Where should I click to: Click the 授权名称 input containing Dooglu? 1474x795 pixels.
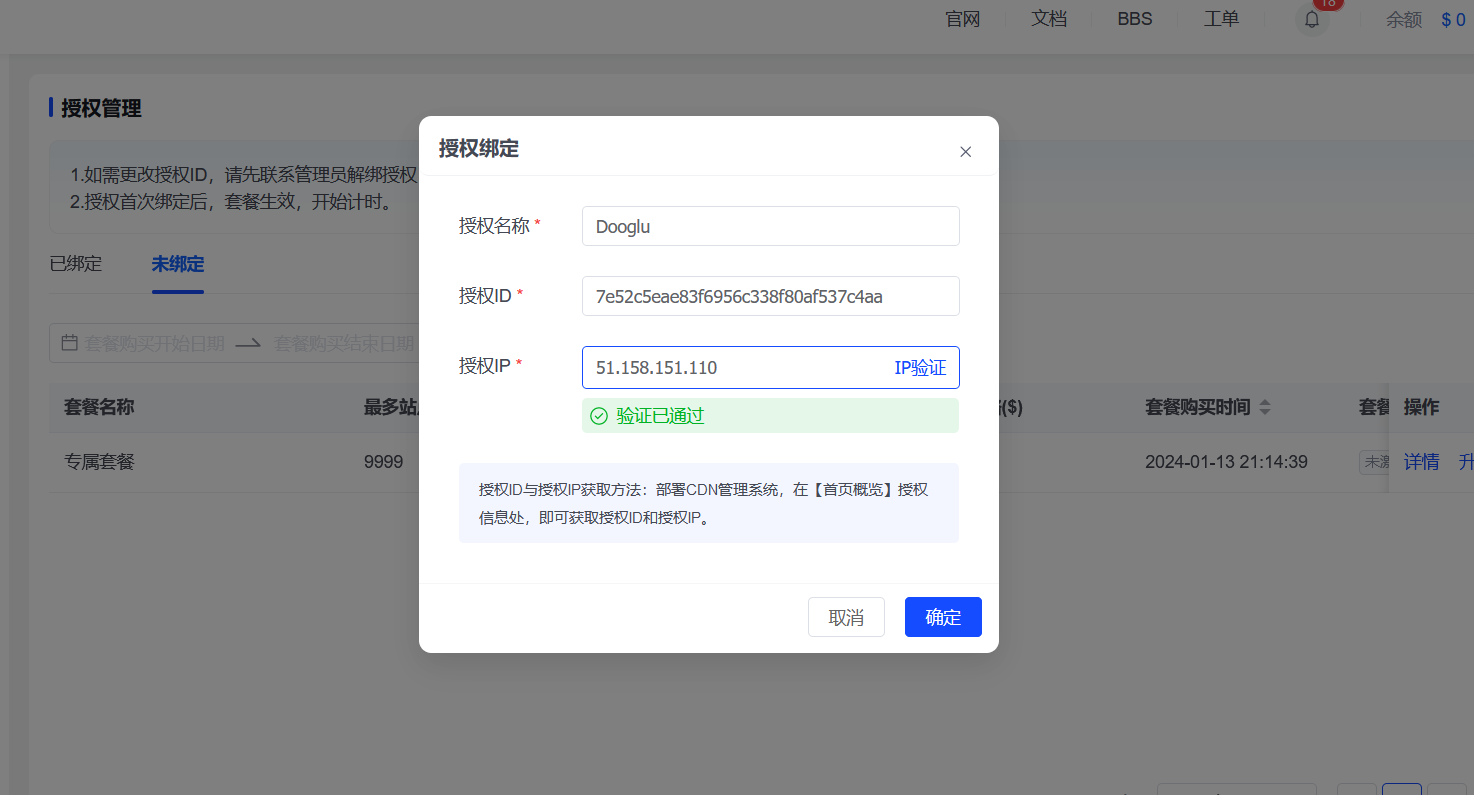pos(770,226)
